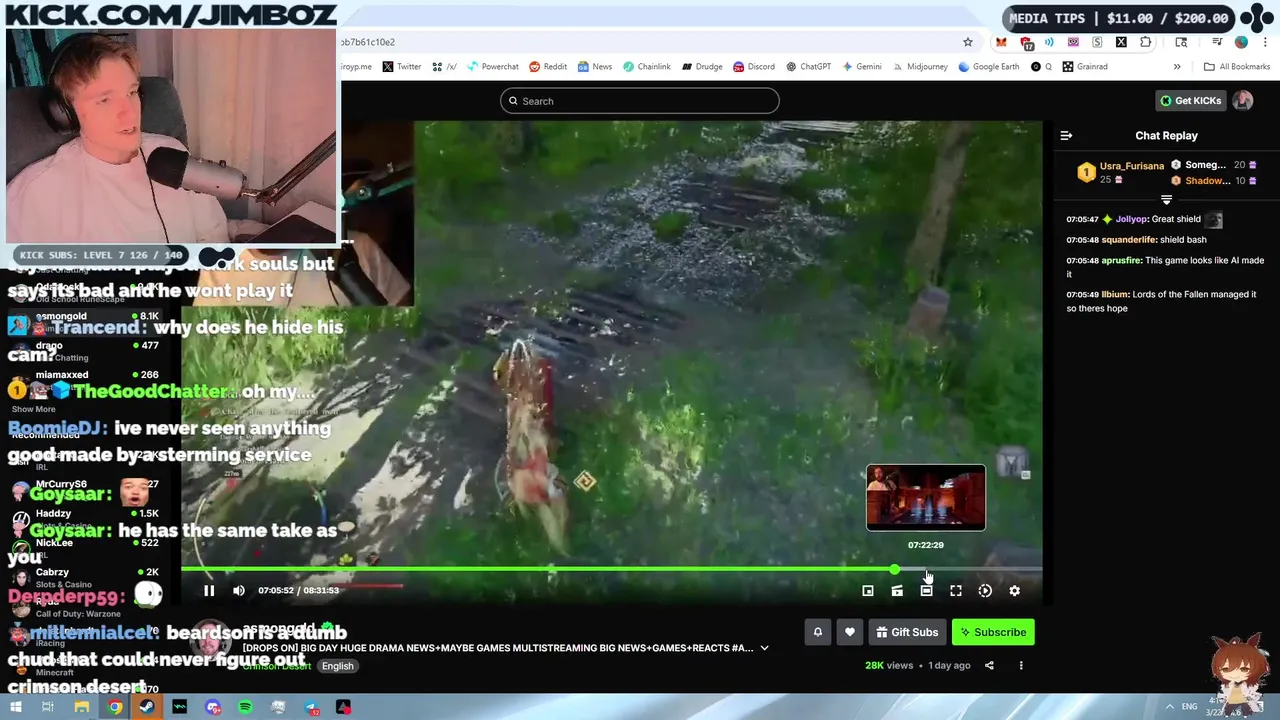The height and width of the screenshot is (720, 1280).
Task: Open the ChatGPT bookmark
Action: point(808,67)
